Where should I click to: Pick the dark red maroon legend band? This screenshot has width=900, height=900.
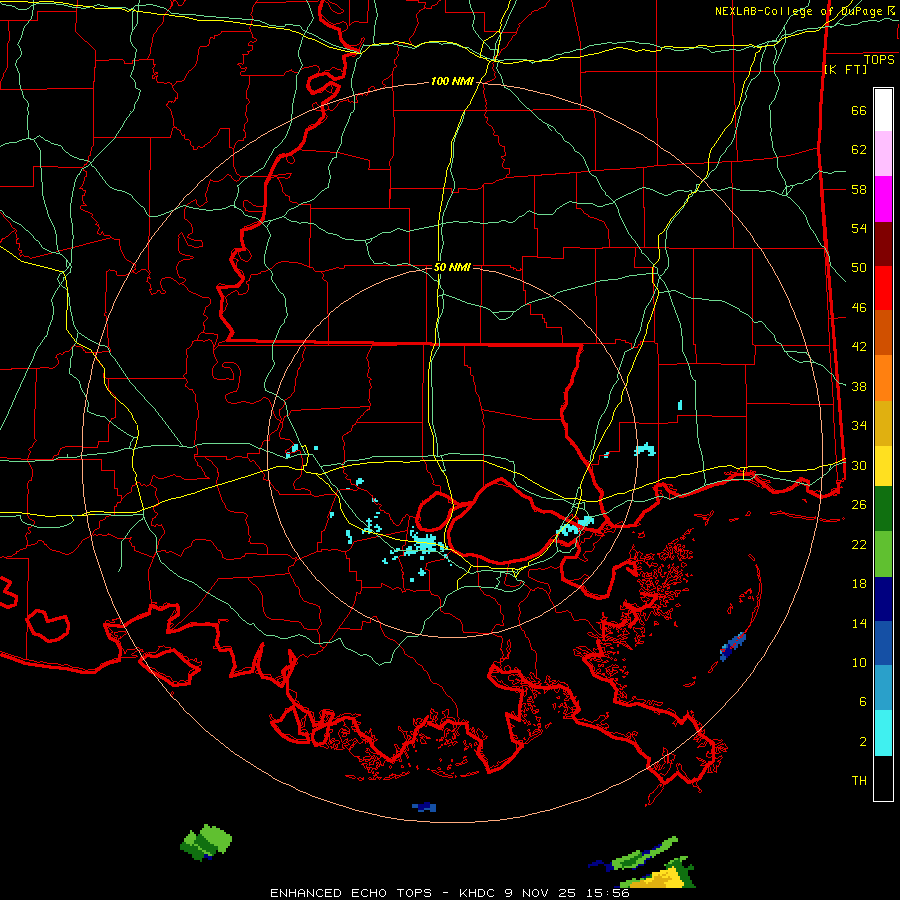click(883, 244)
